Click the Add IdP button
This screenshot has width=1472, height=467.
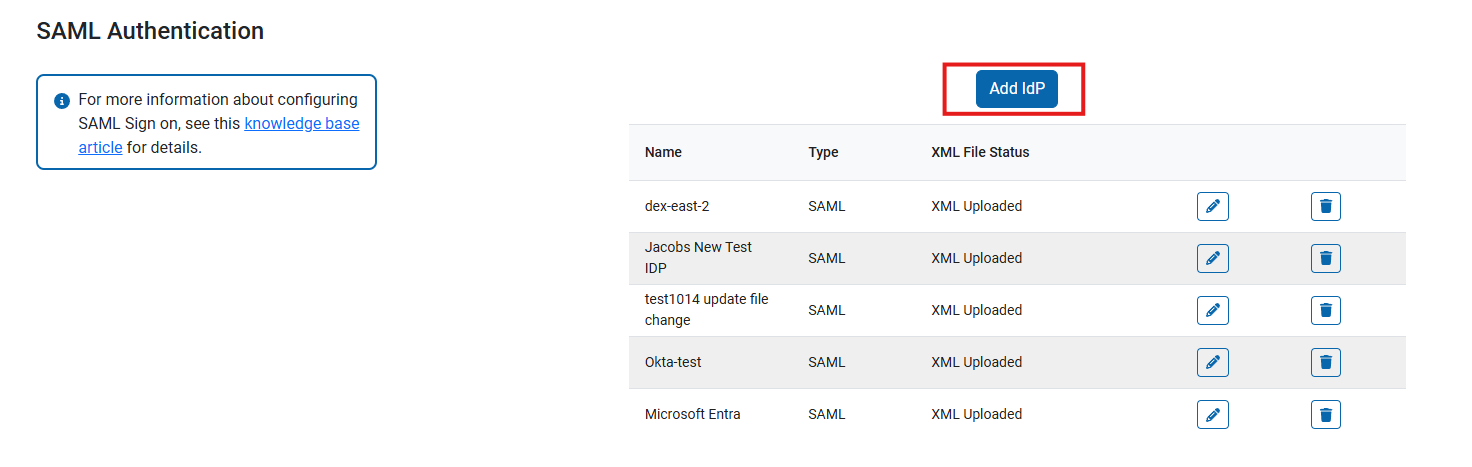pos(1016,89)
